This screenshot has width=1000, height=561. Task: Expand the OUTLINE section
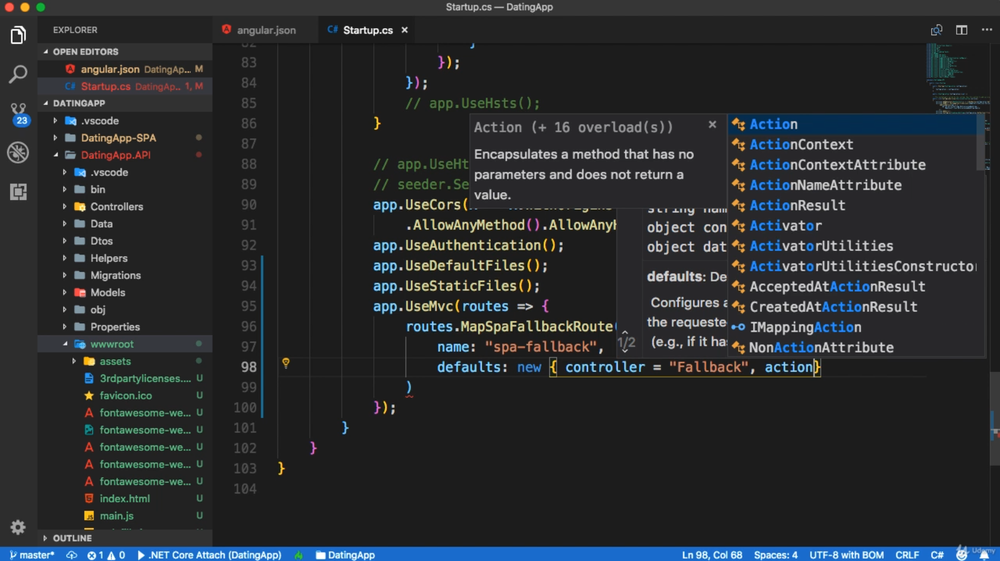(x=72, y=538)
